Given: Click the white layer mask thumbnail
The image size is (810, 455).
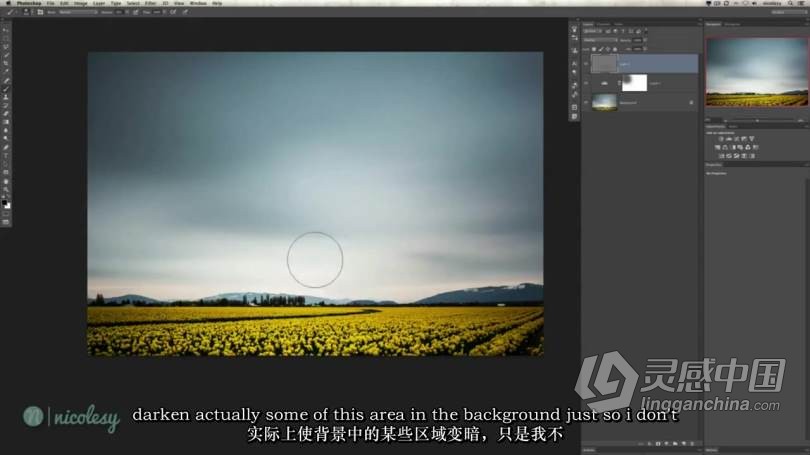Looking at the screenshot, I should click(x=634, y=83).
